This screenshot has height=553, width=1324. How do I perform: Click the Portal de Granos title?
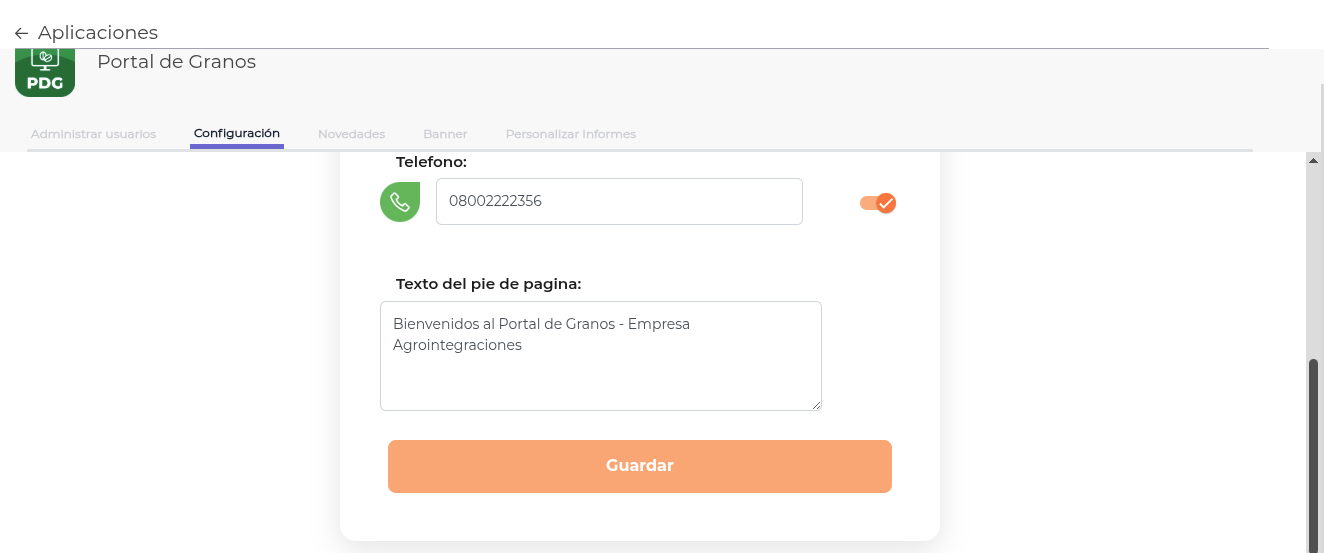coord(176,62)
